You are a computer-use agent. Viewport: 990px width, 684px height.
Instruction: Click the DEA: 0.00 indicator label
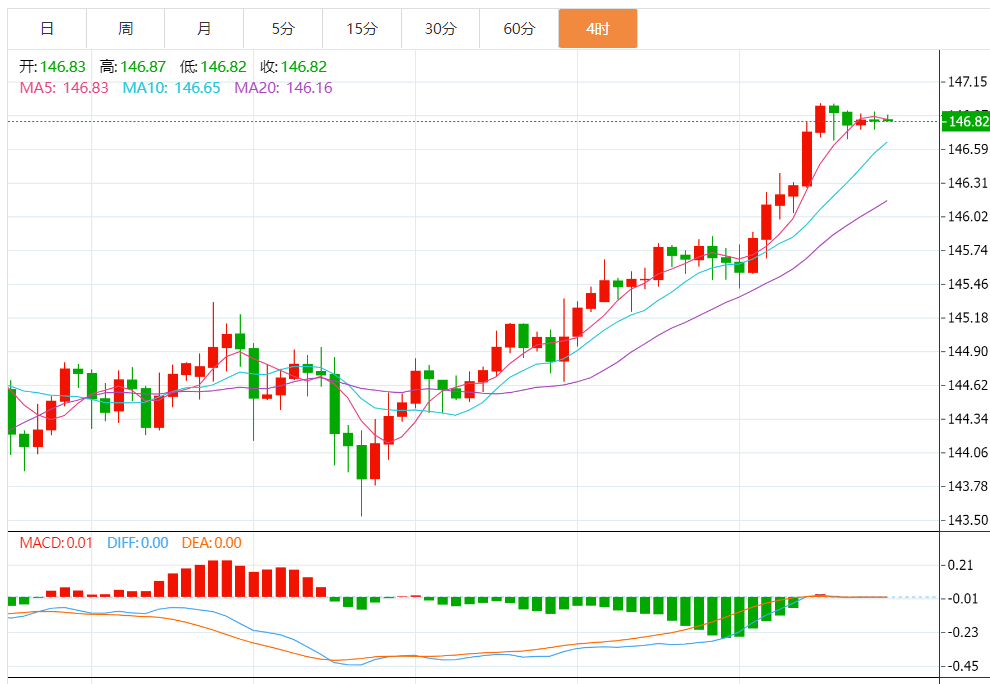coord(212,543)
